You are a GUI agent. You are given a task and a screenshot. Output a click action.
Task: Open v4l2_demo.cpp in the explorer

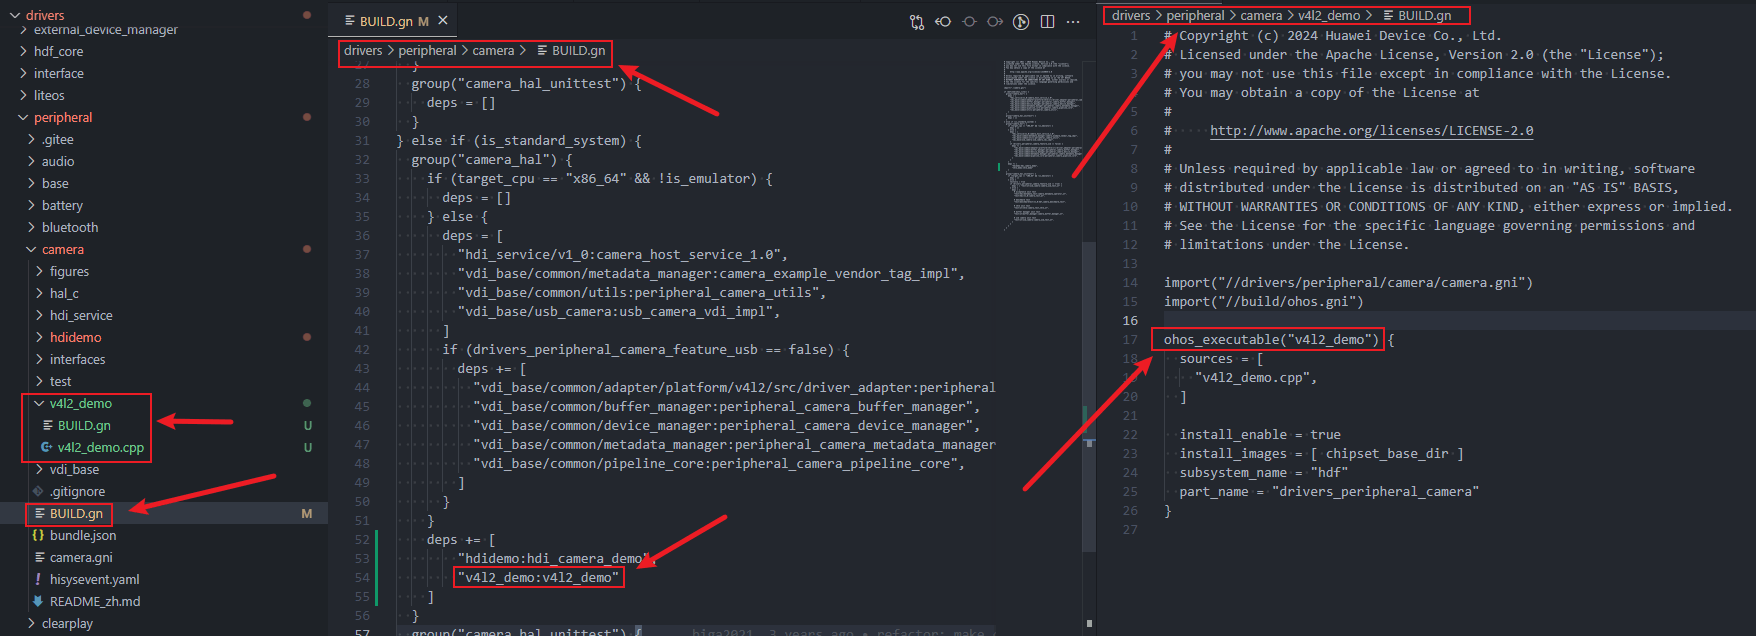[101, 447]
